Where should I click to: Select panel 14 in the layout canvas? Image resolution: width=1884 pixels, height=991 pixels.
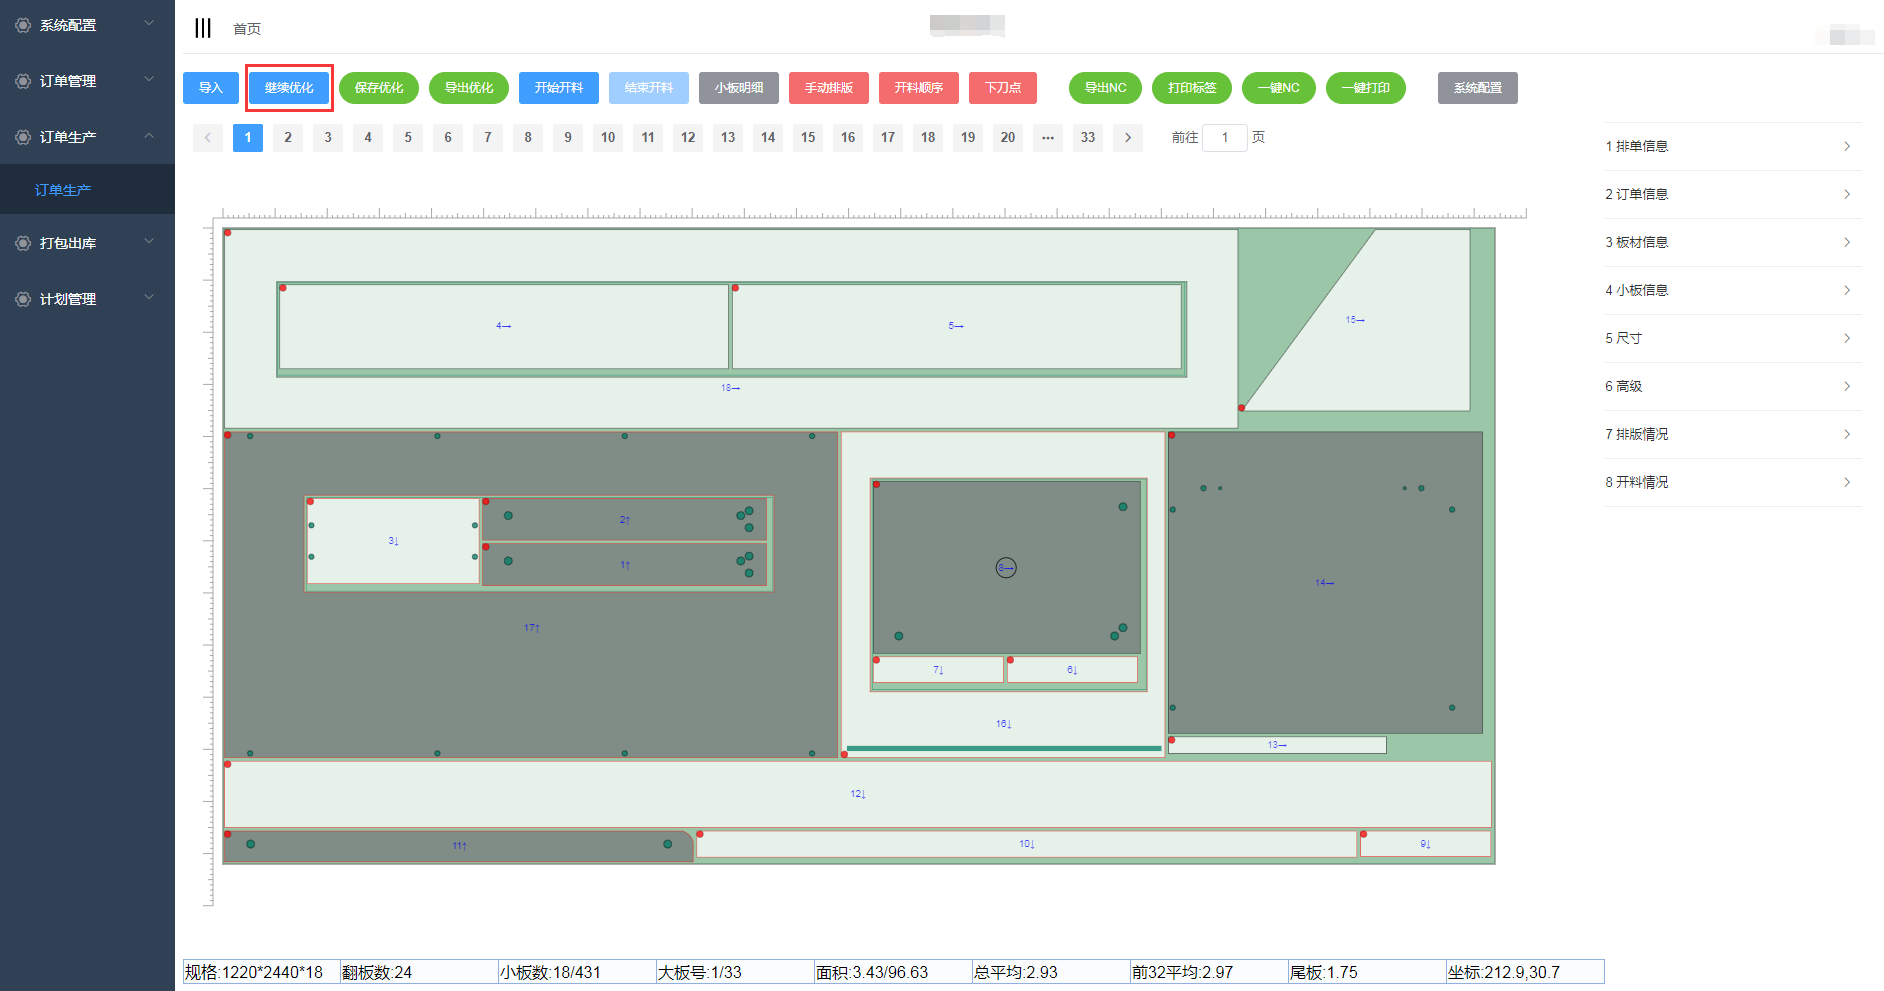(x=1324, y=583)
